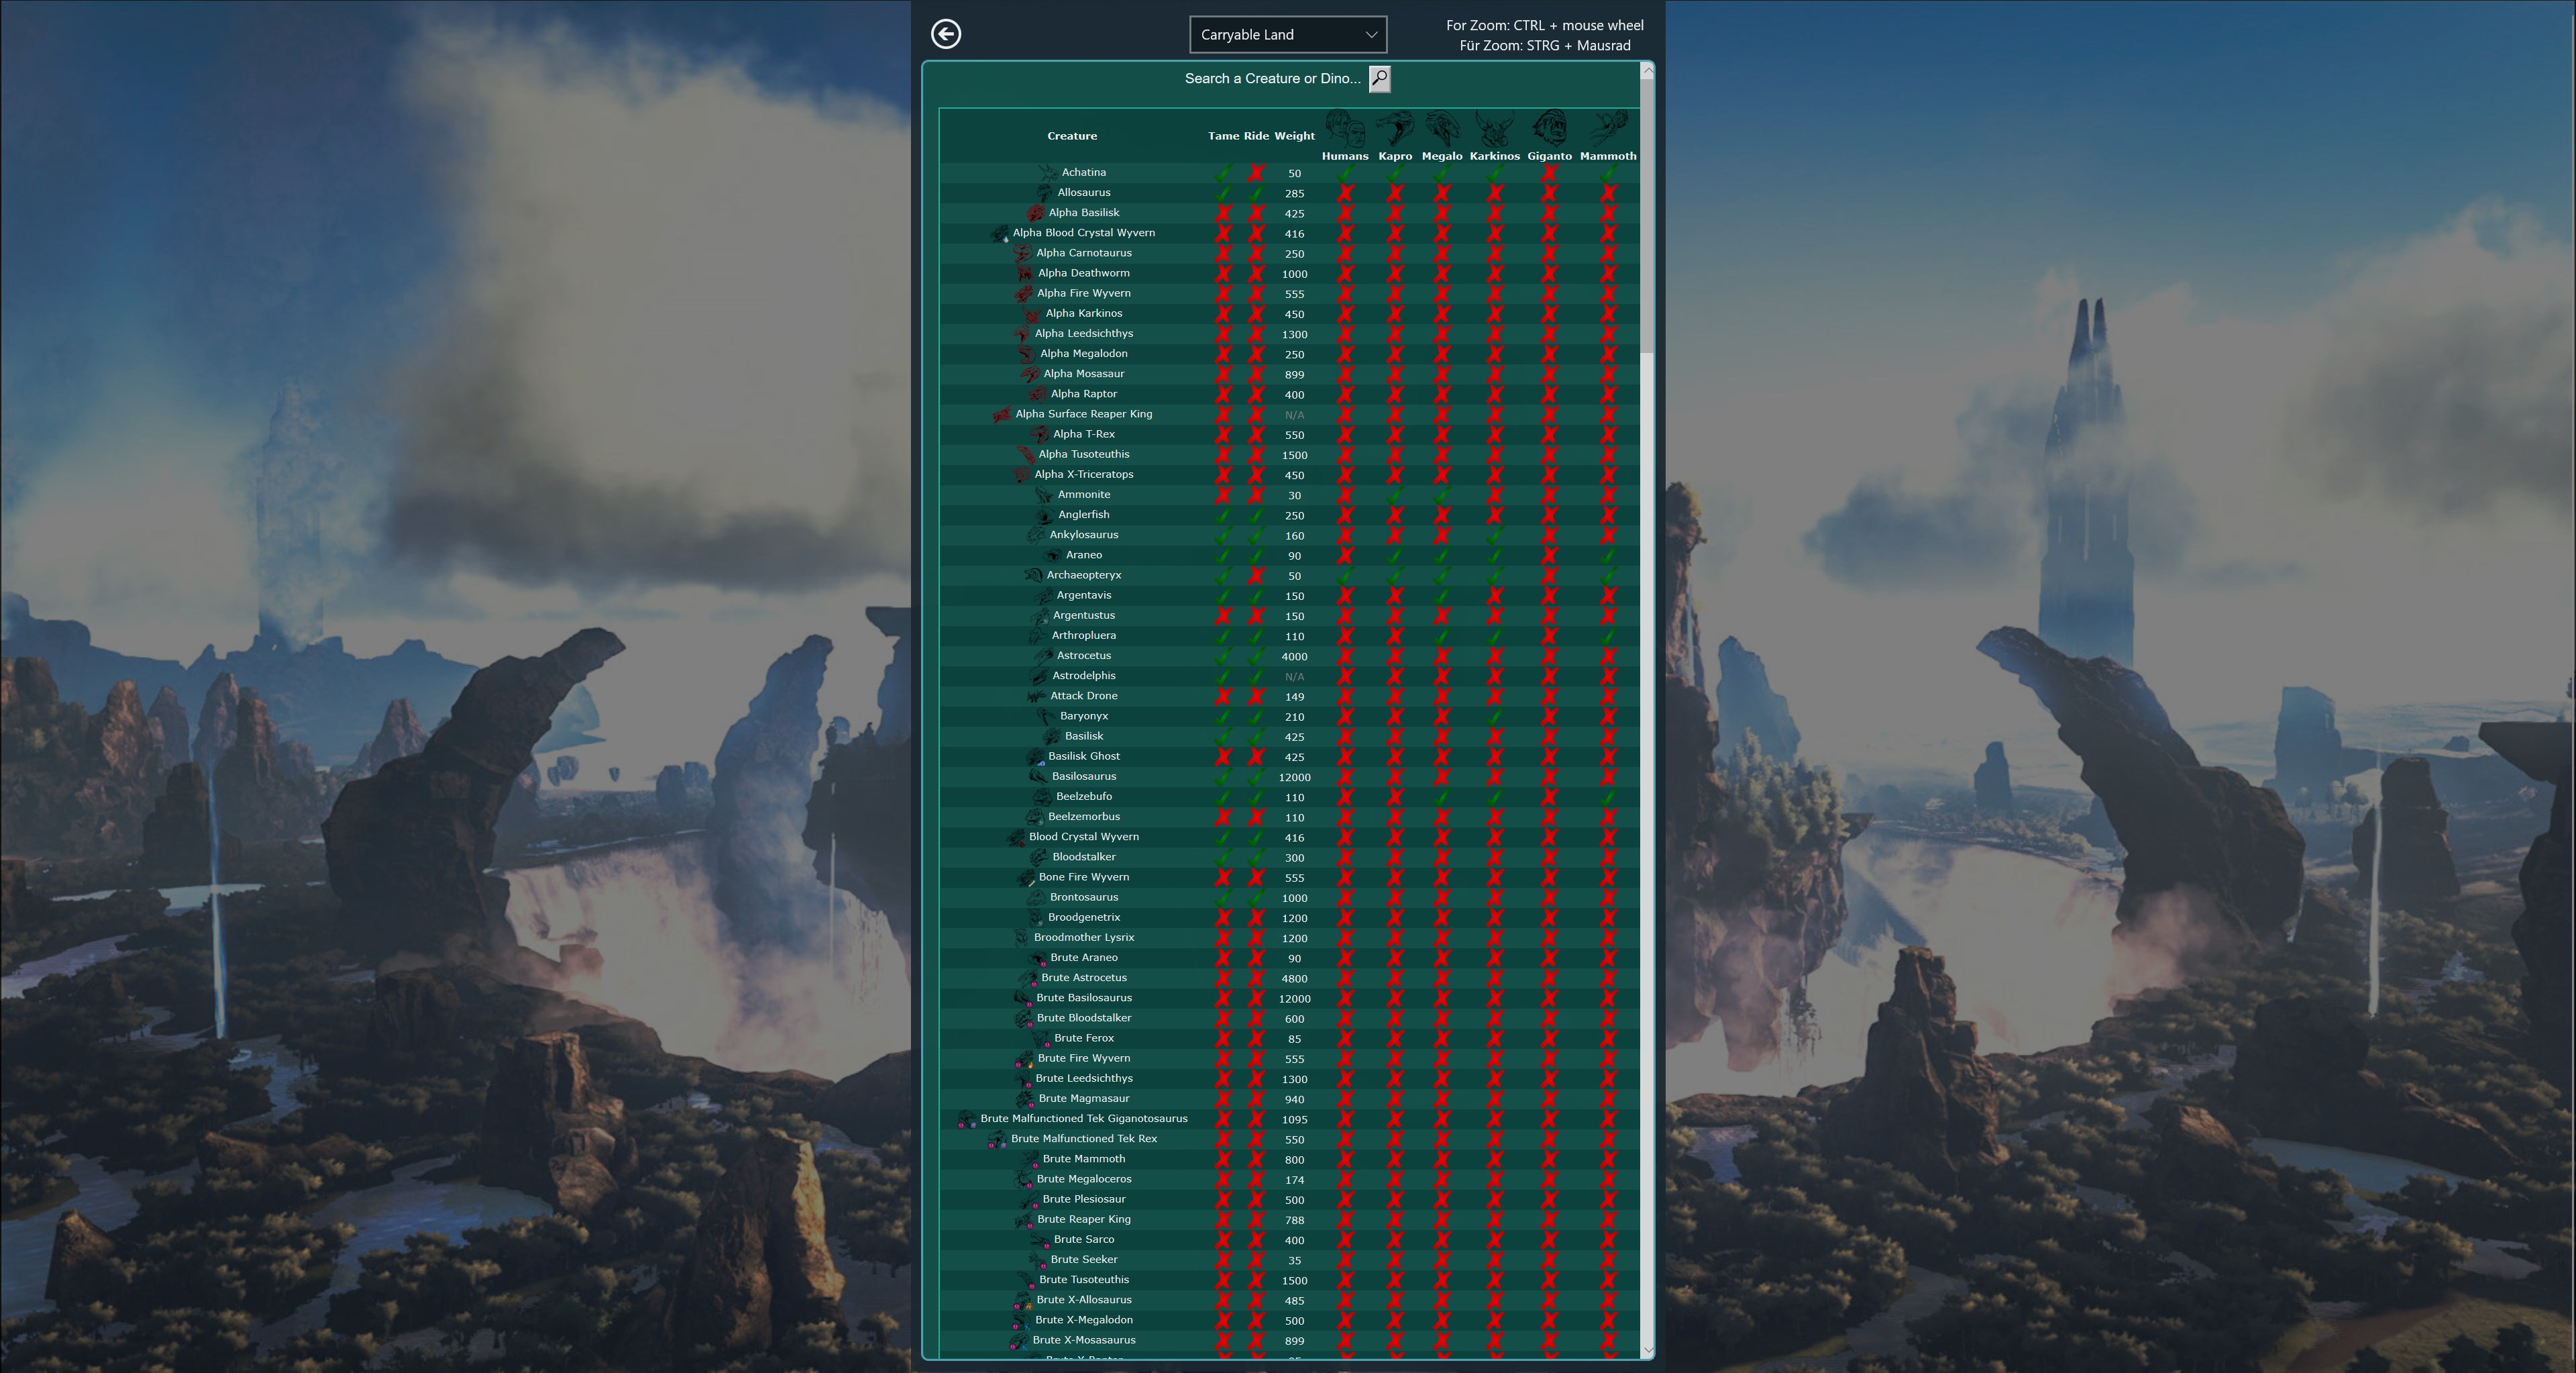Click the magnifying glass search icon
The width and height of the screenshot is (2576, 1373).
[1379, 78]
